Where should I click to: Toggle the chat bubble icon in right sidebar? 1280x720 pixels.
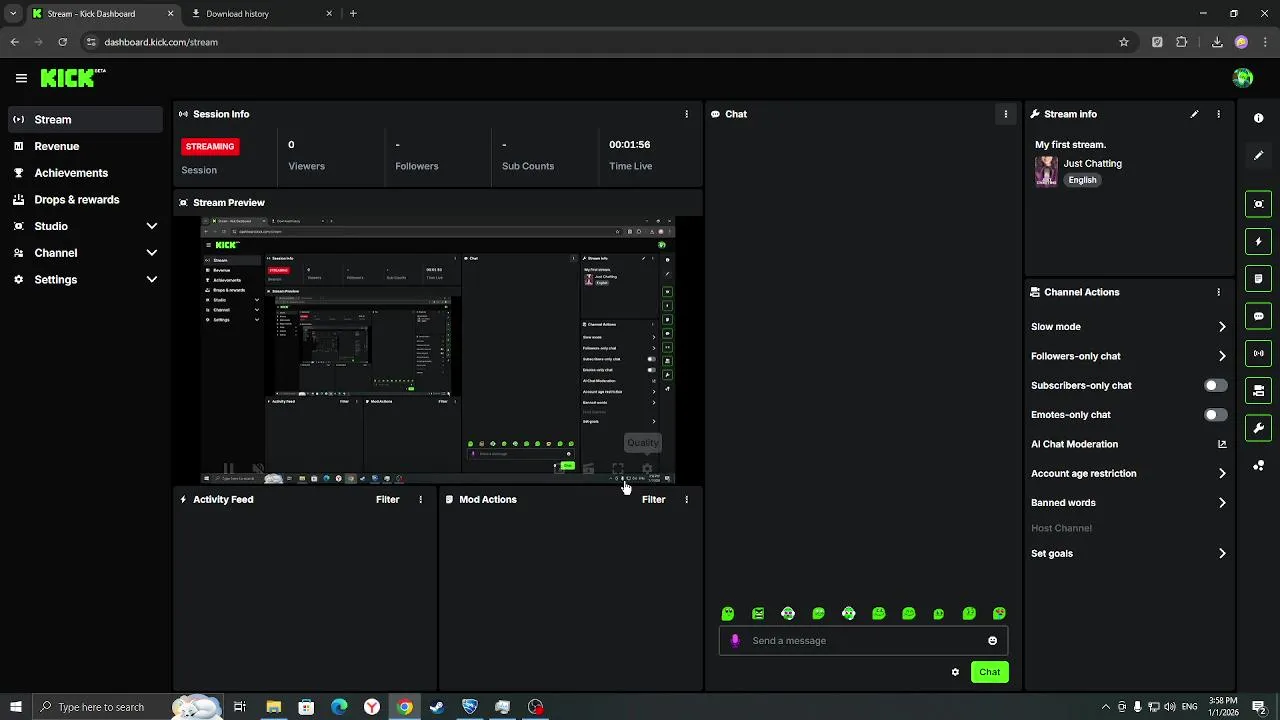(x=1259, y=316)
